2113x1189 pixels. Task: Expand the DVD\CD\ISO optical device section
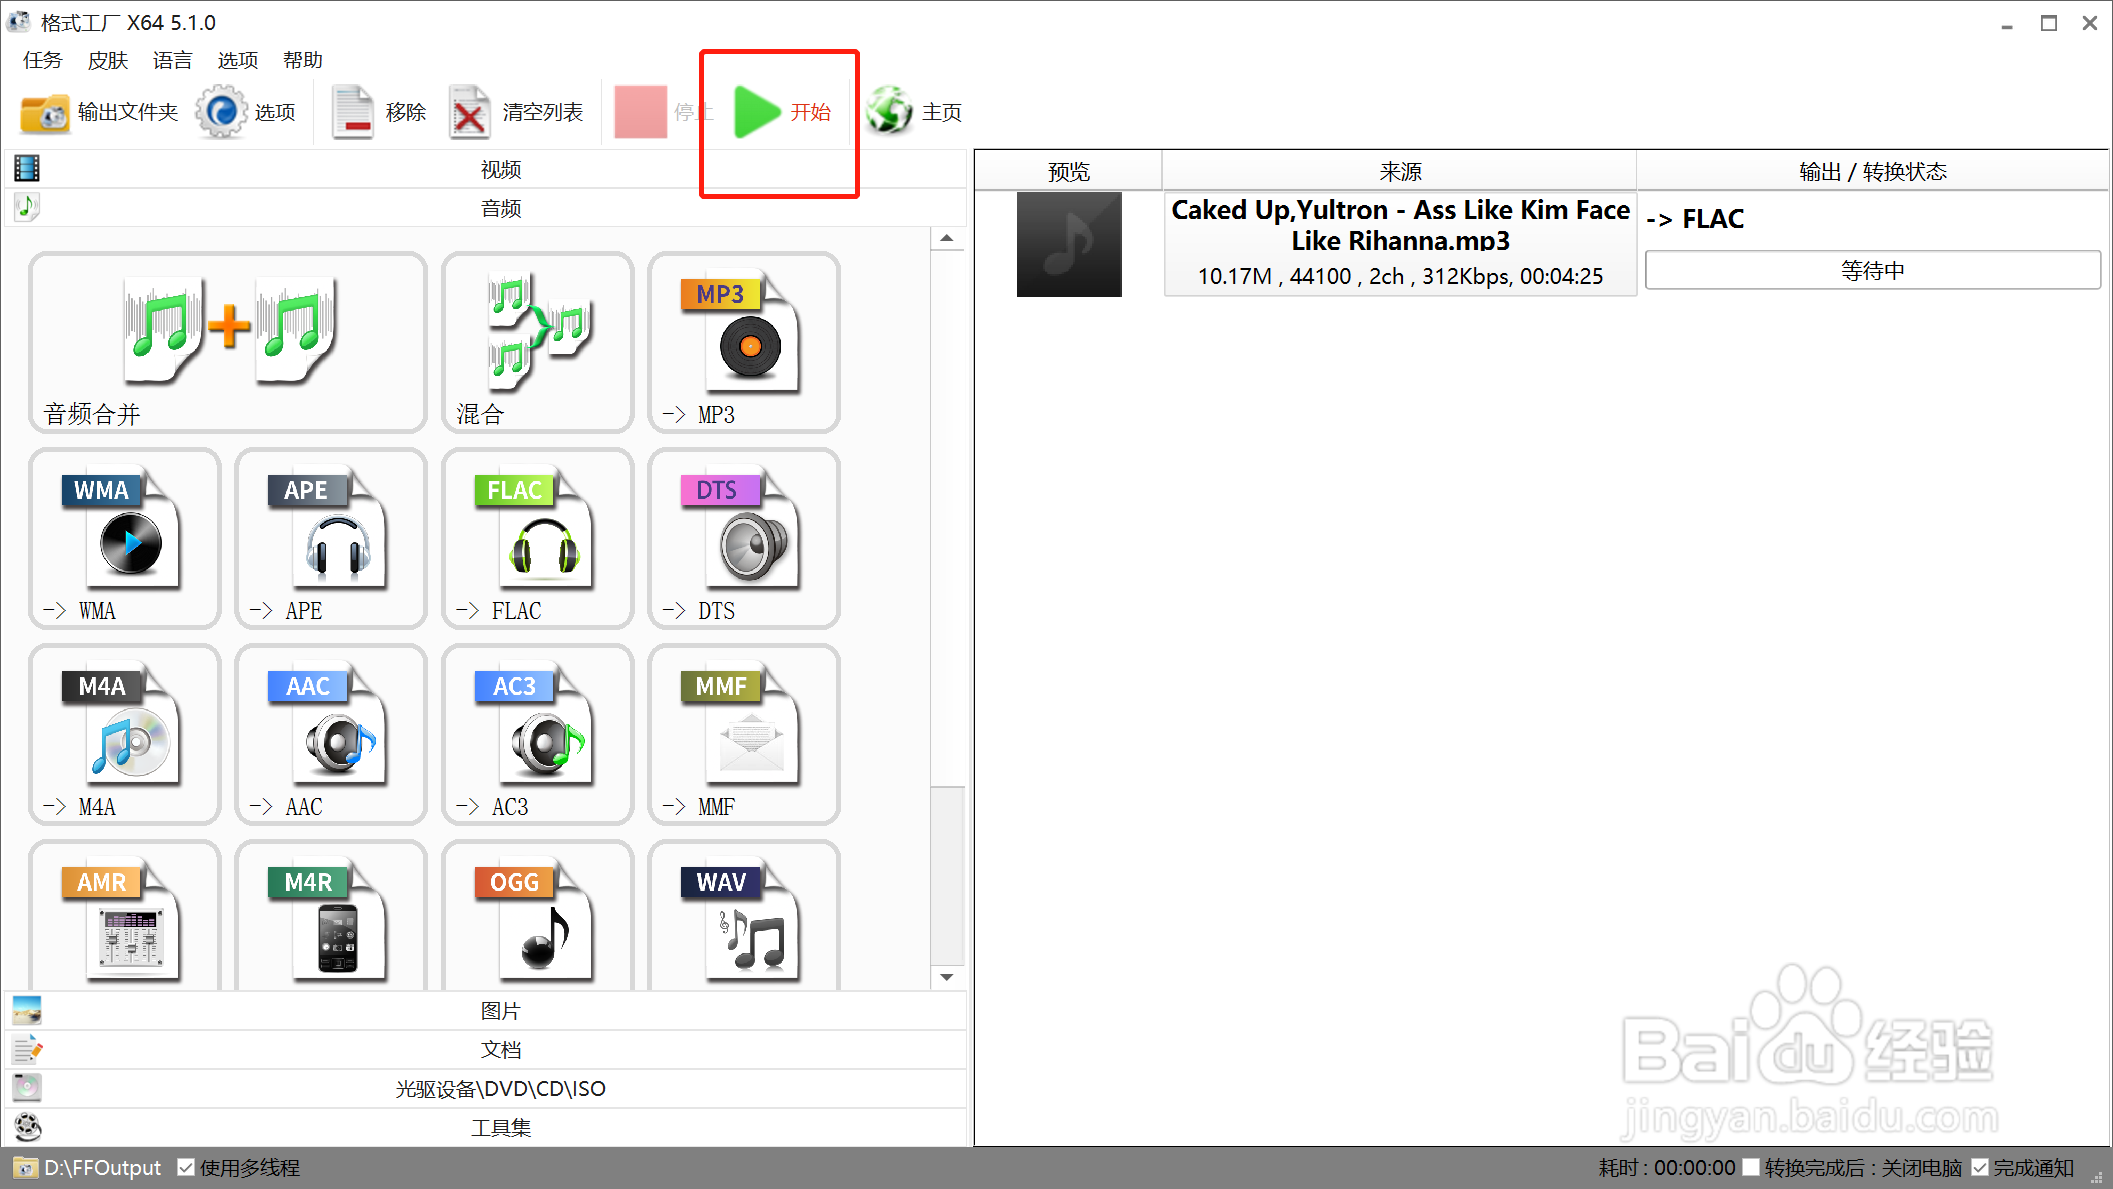(500, 1088)
